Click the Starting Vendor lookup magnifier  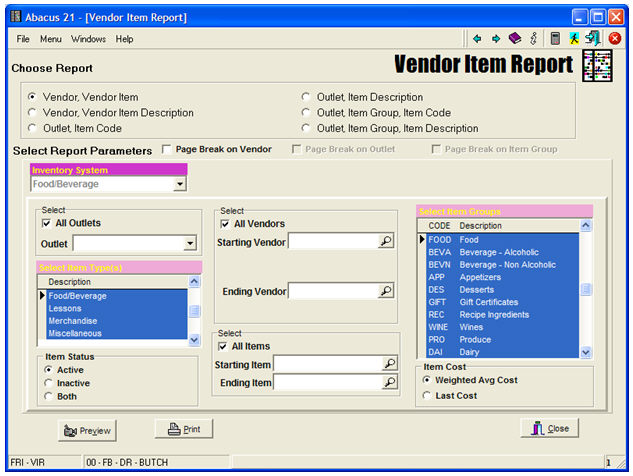coord(386,242)
